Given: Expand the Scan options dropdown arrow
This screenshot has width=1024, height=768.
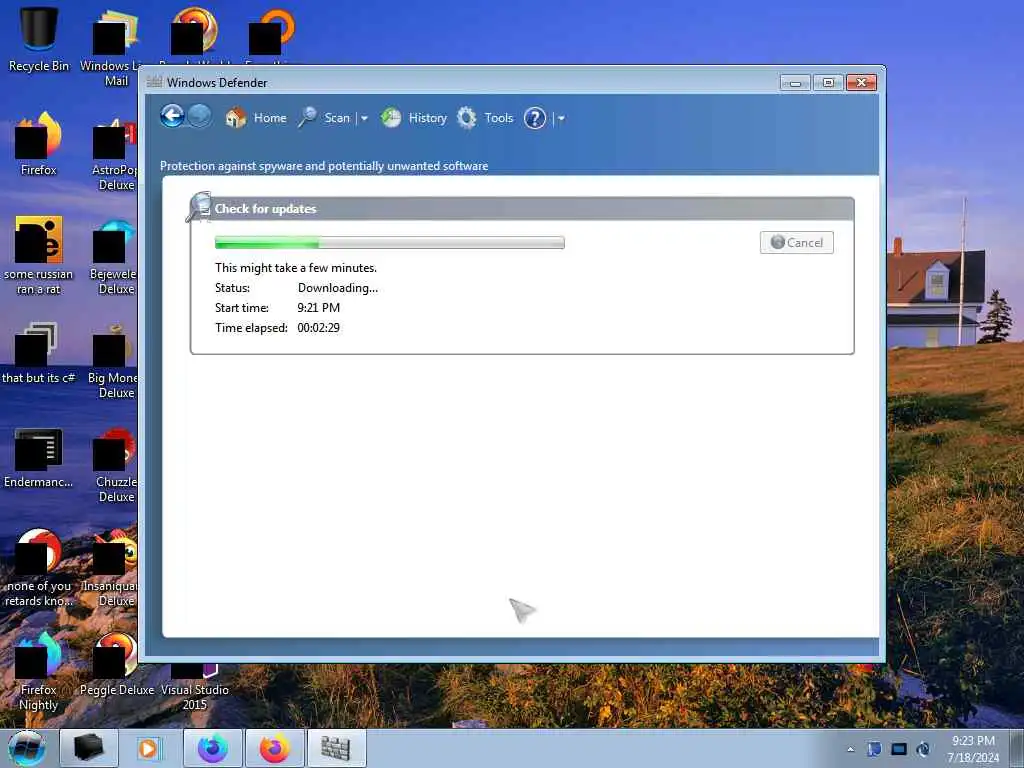Looking at the screenshot, I should click(x=364, y=118).
